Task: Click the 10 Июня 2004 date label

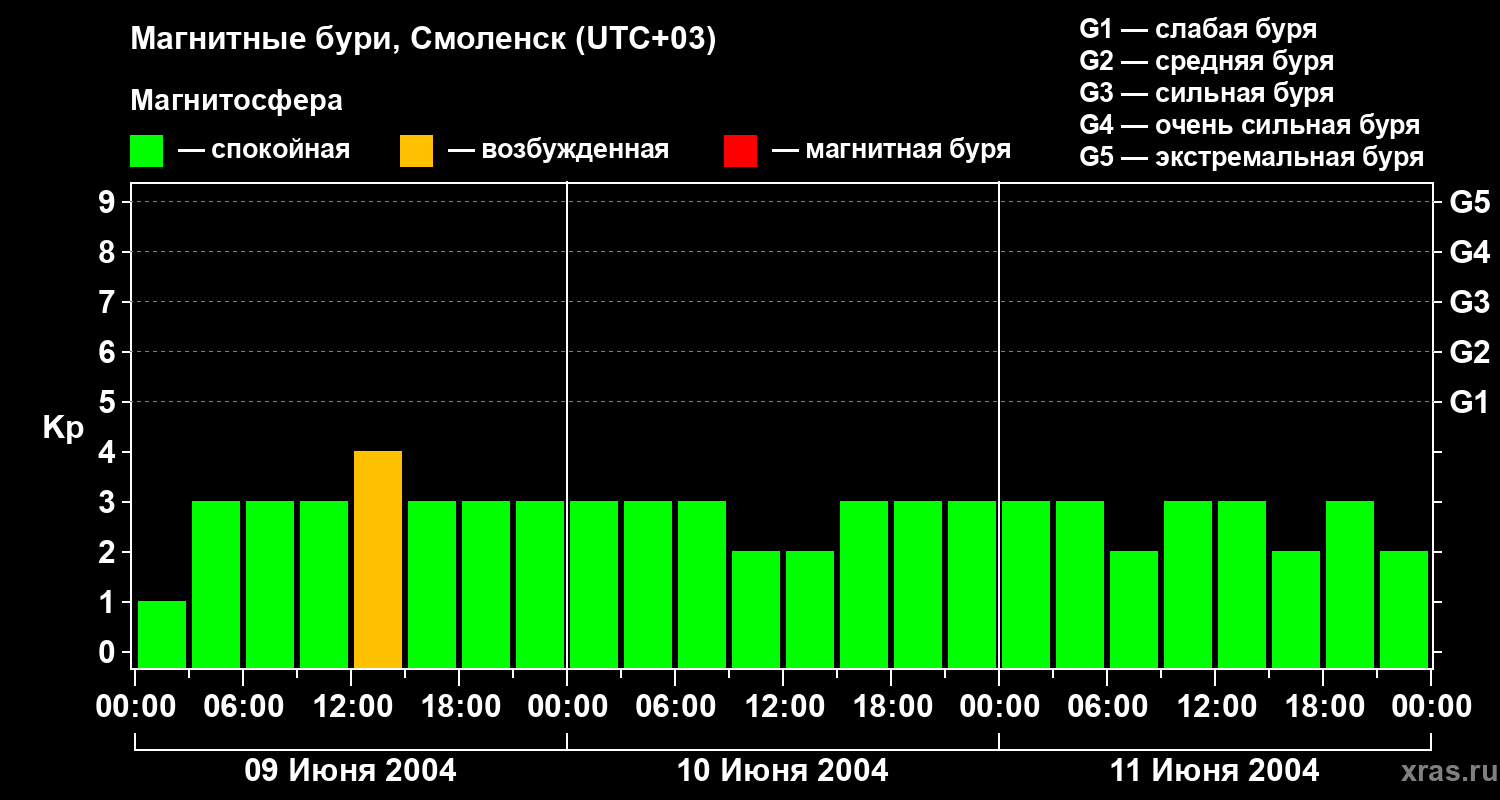Action: pos(782,771)
